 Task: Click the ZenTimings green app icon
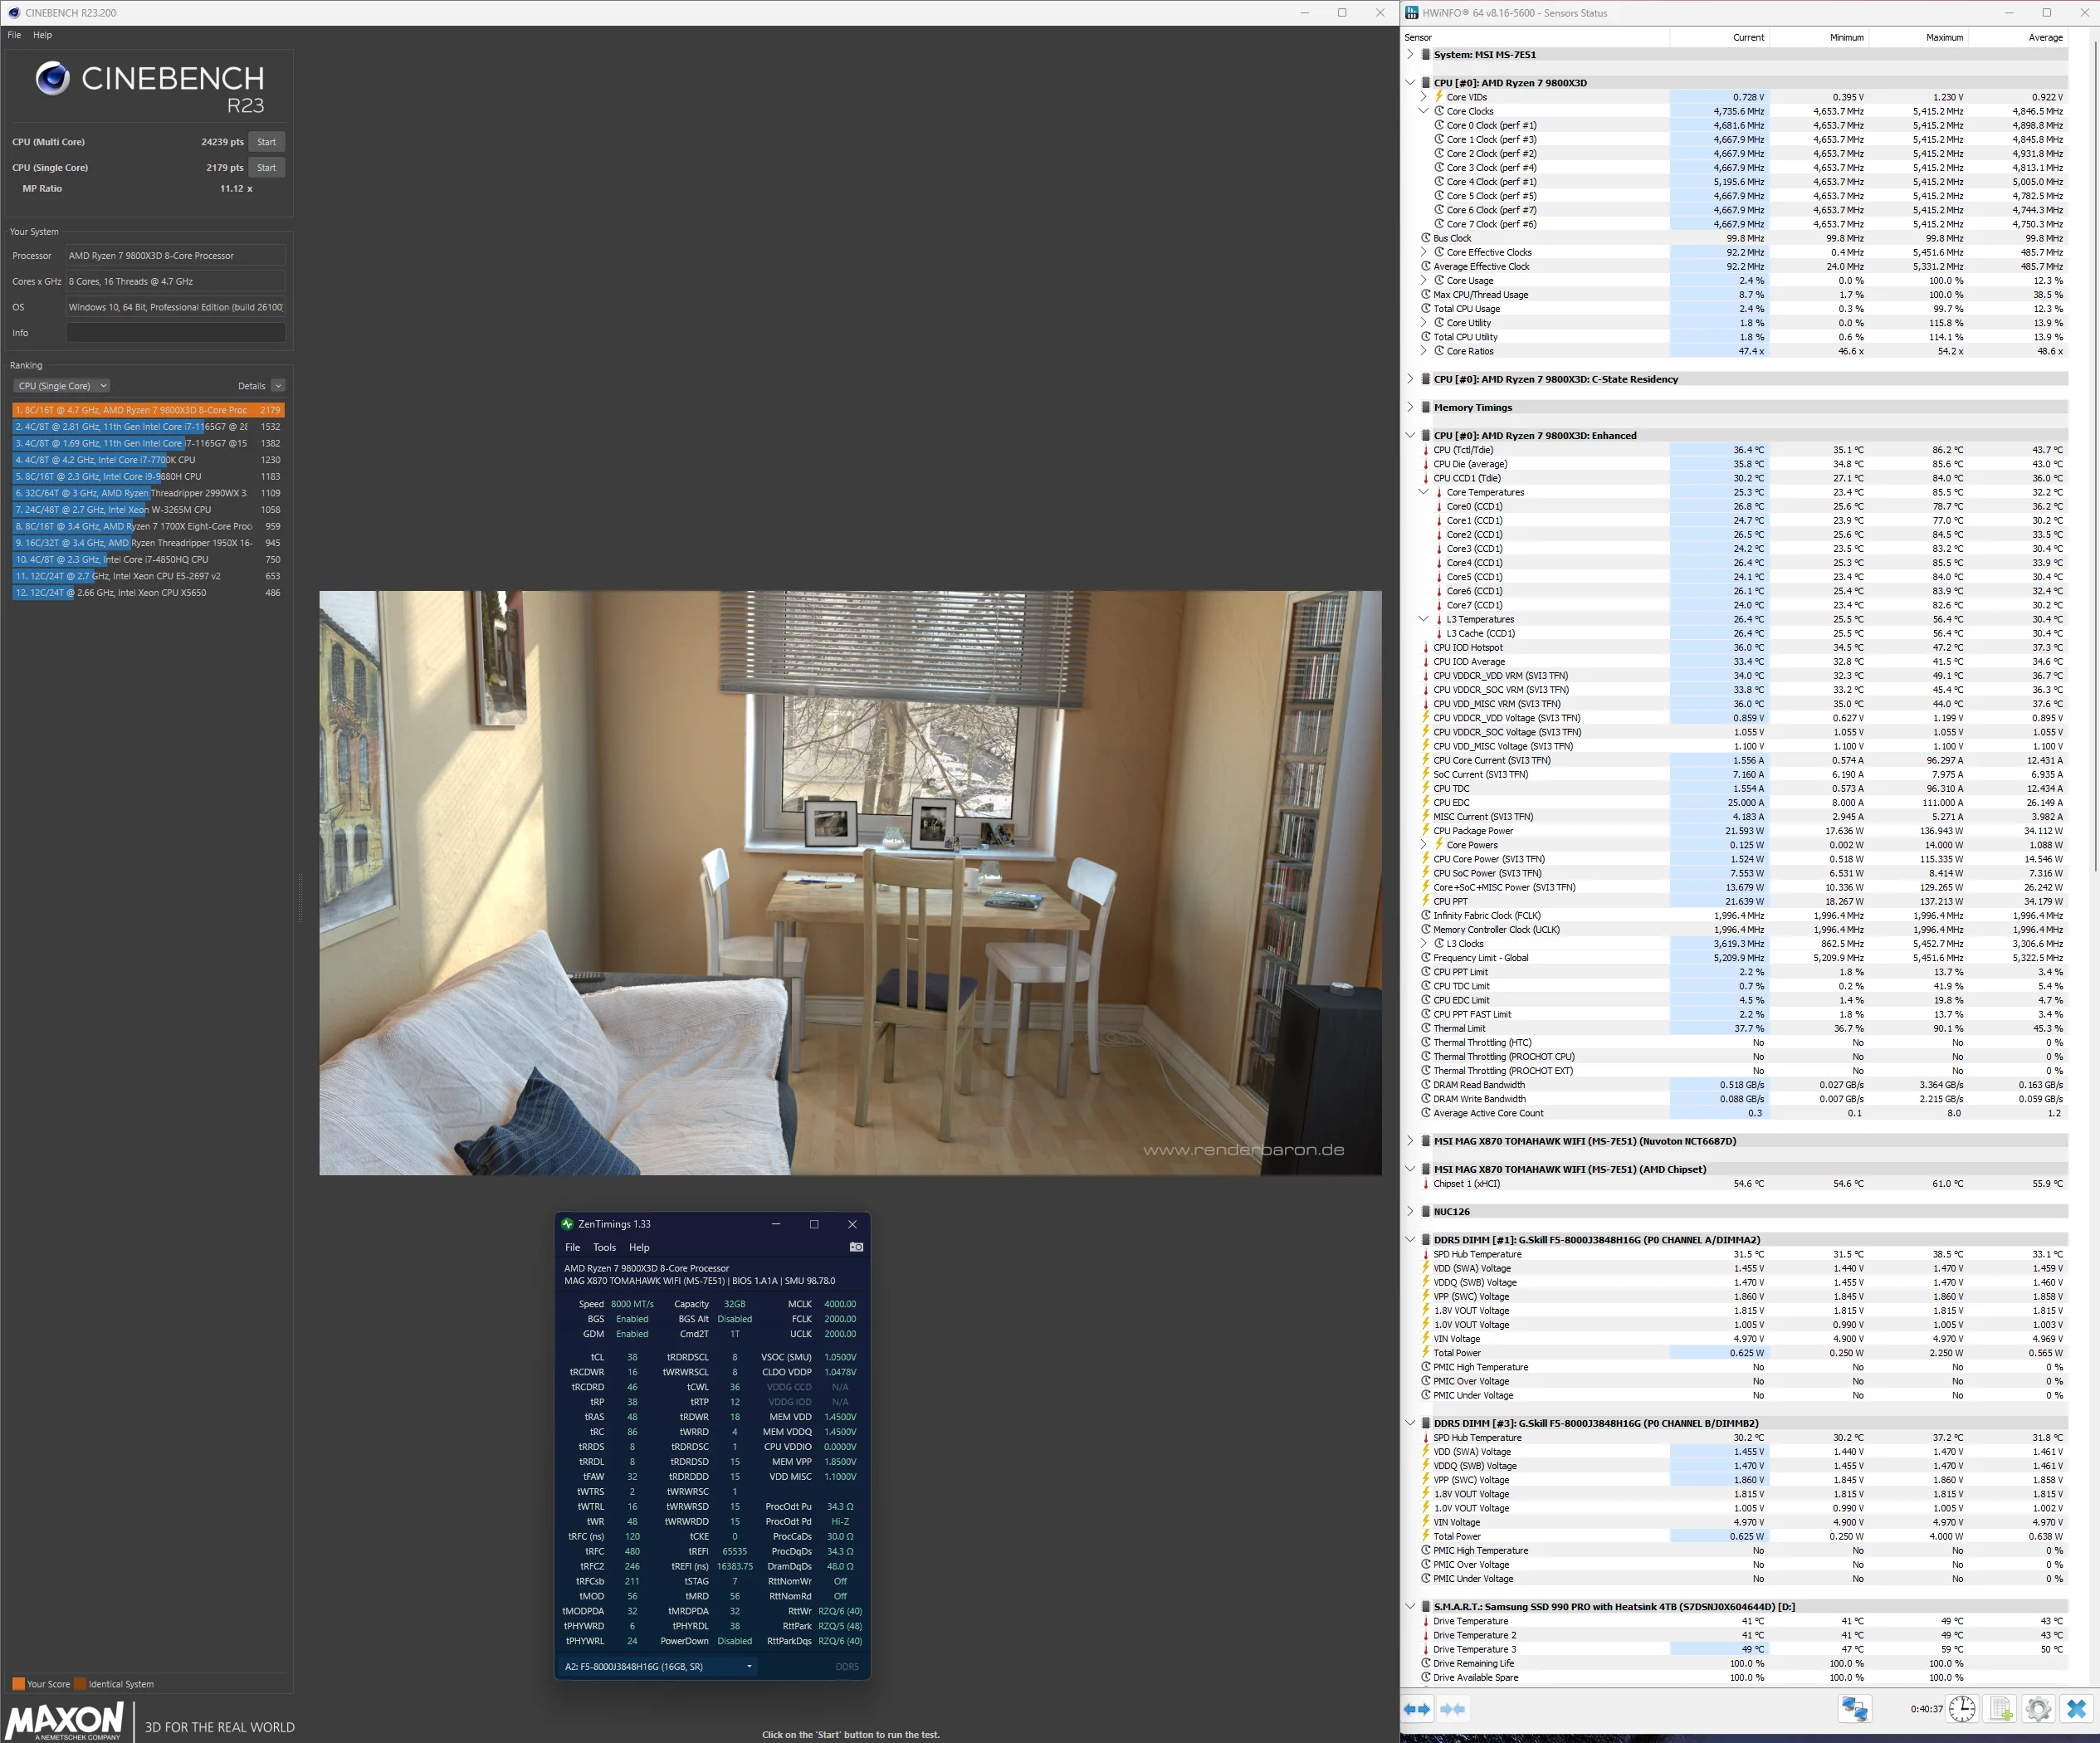coord(567,1224)
